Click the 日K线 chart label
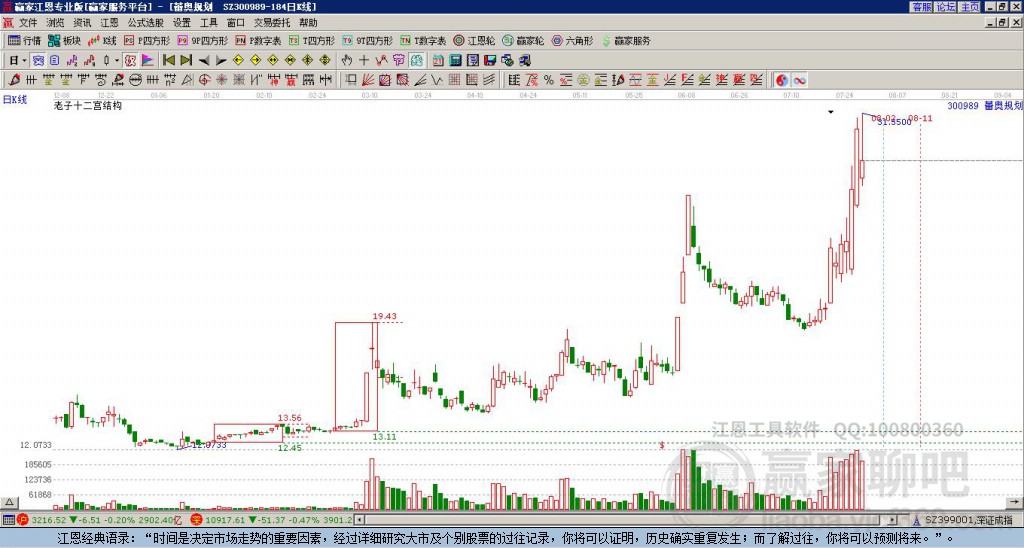The image size is (1024, 548). click(15, 100)
